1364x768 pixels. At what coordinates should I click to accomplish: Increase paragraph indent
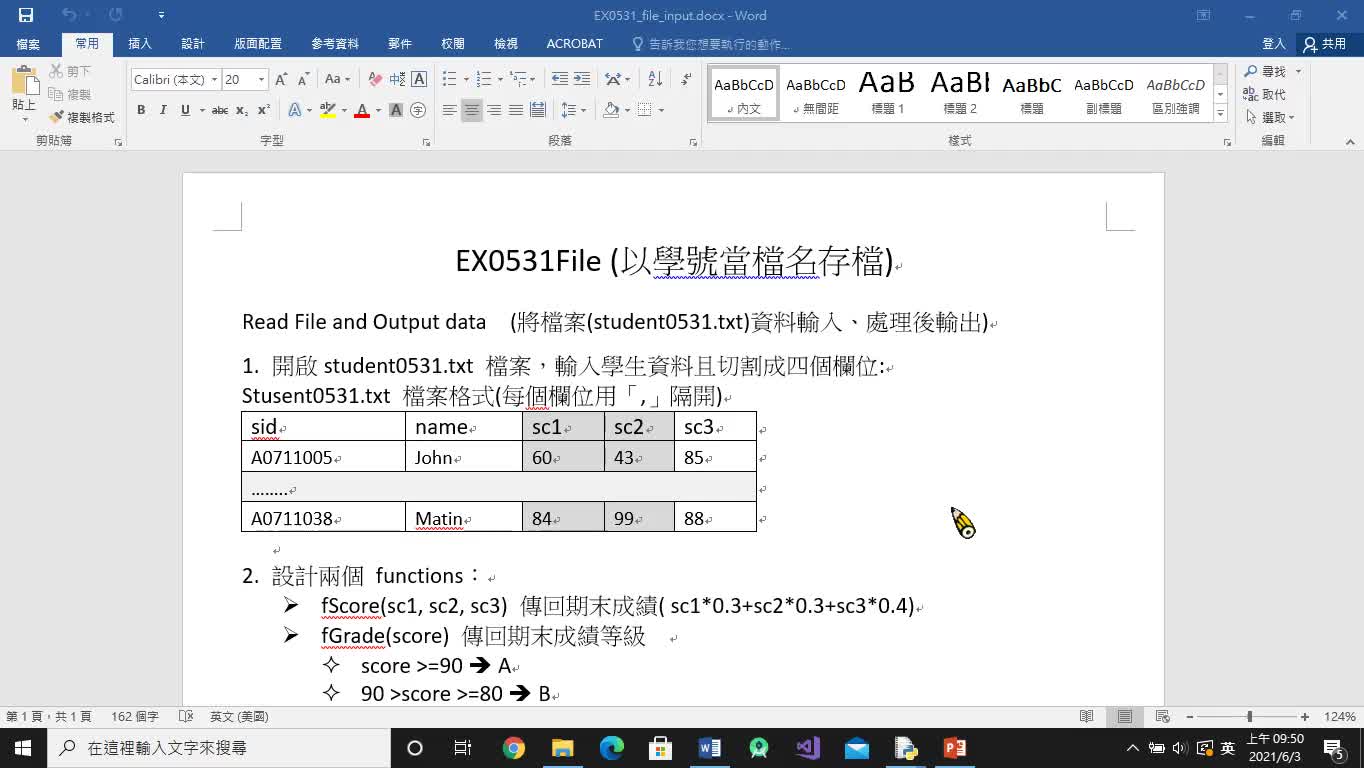tap(582, 79)
